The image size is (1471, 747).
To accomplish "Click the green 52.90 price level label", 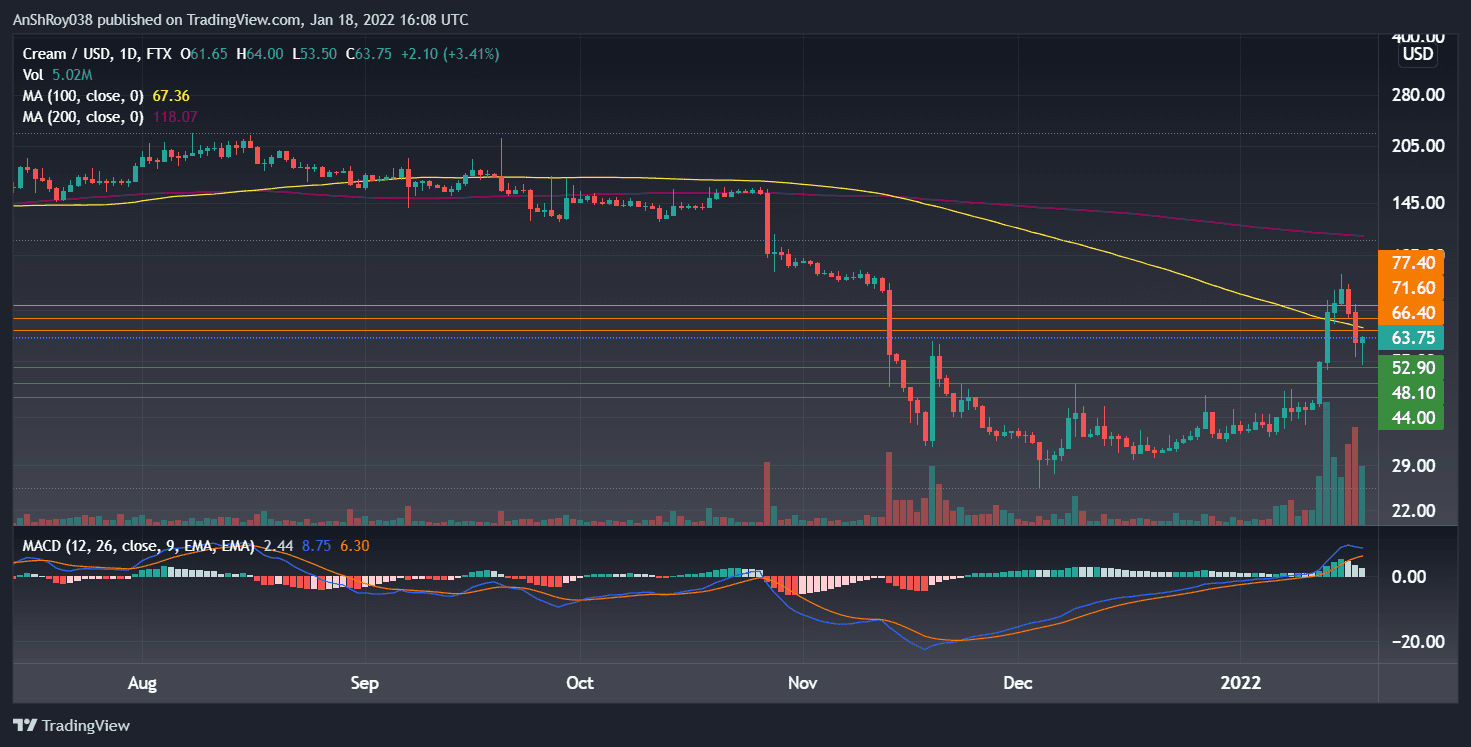I will pyautogui.click(x=1411, y=367).
